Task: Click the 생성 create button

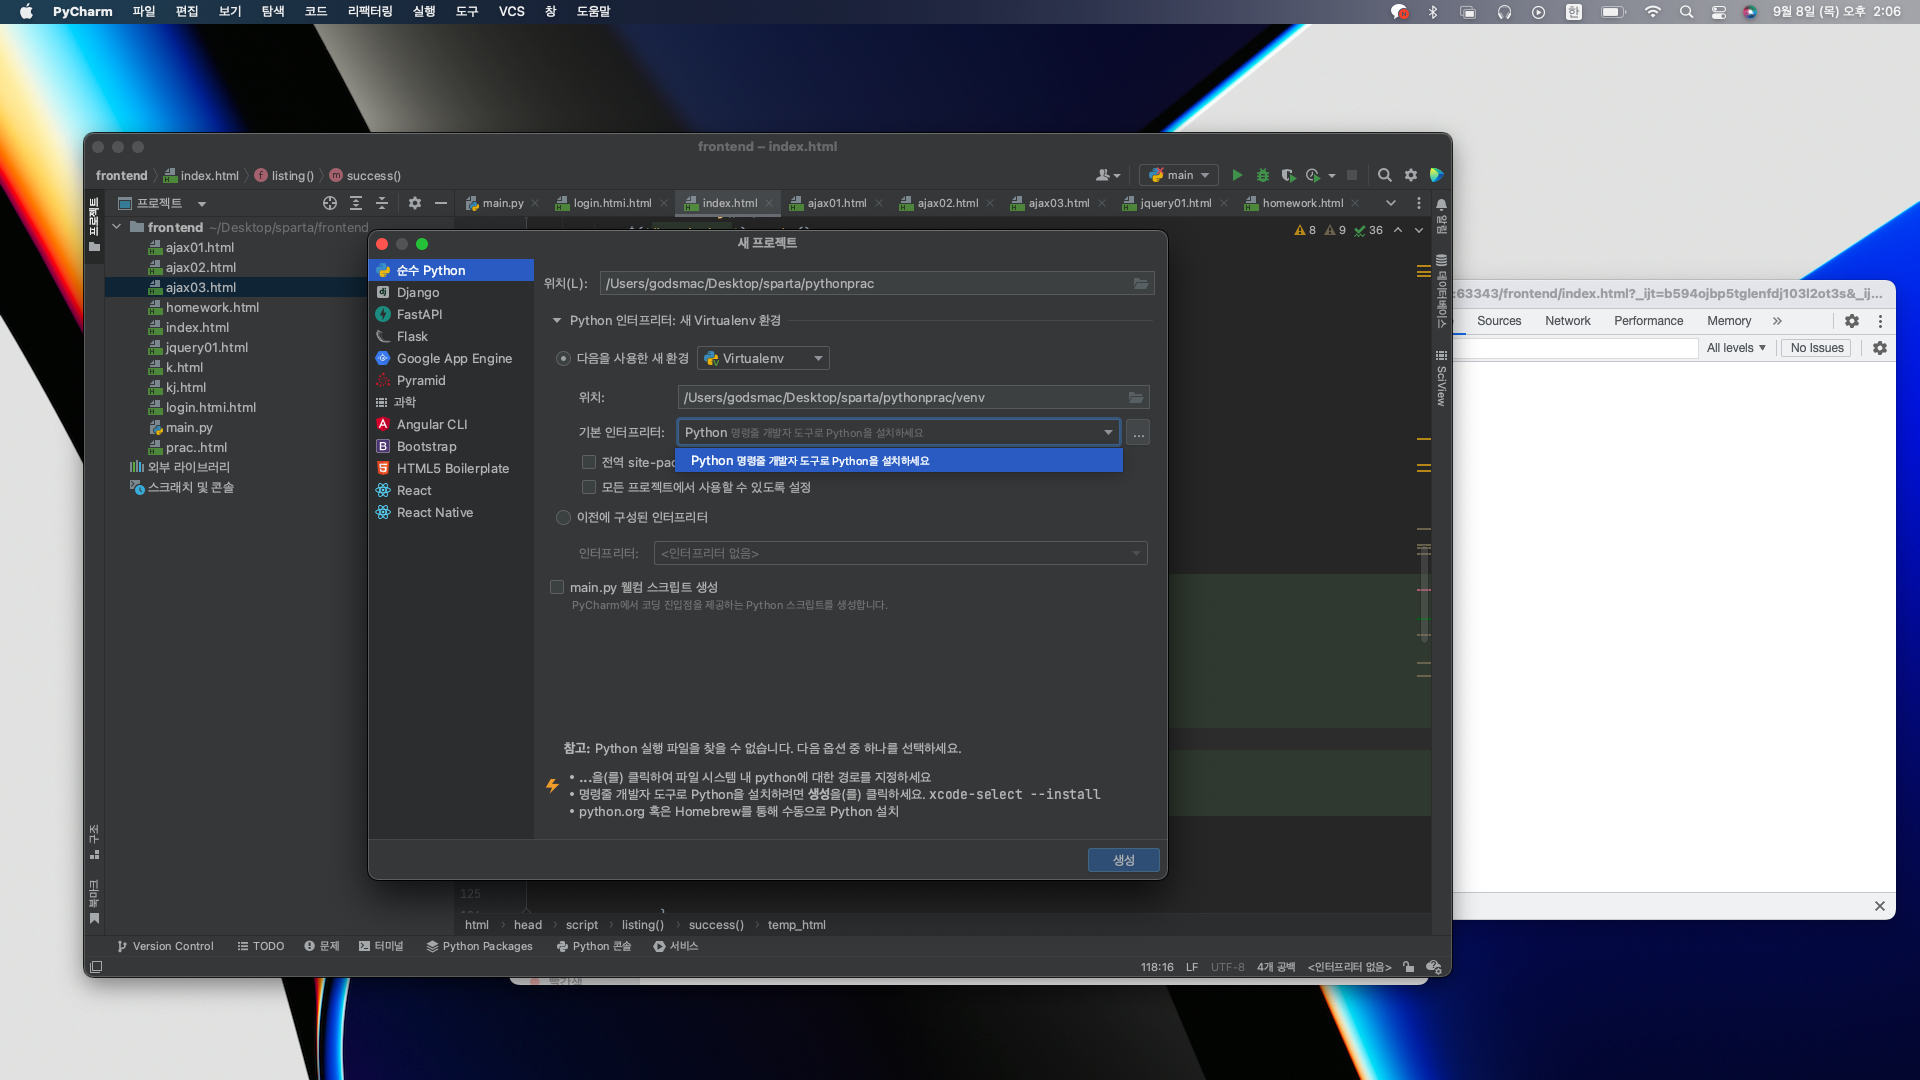Action: click(x=1124, y=860)
